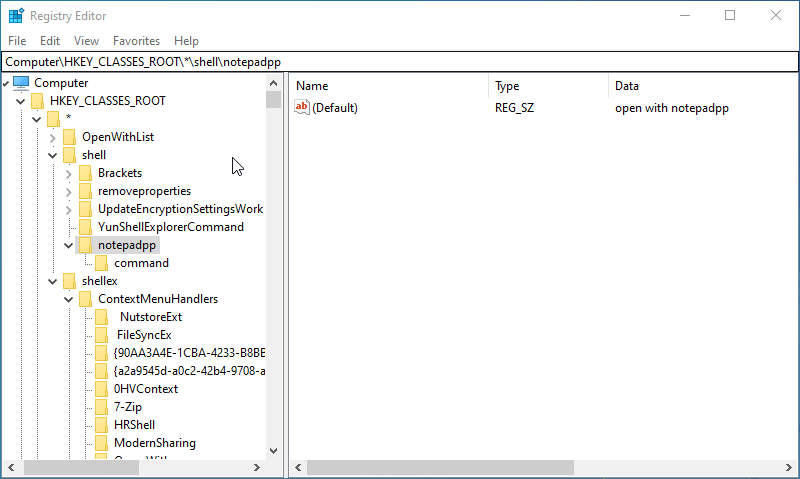Click the Computer monitor icon in tree
800x479 pixels.
[x=21, y=83]
